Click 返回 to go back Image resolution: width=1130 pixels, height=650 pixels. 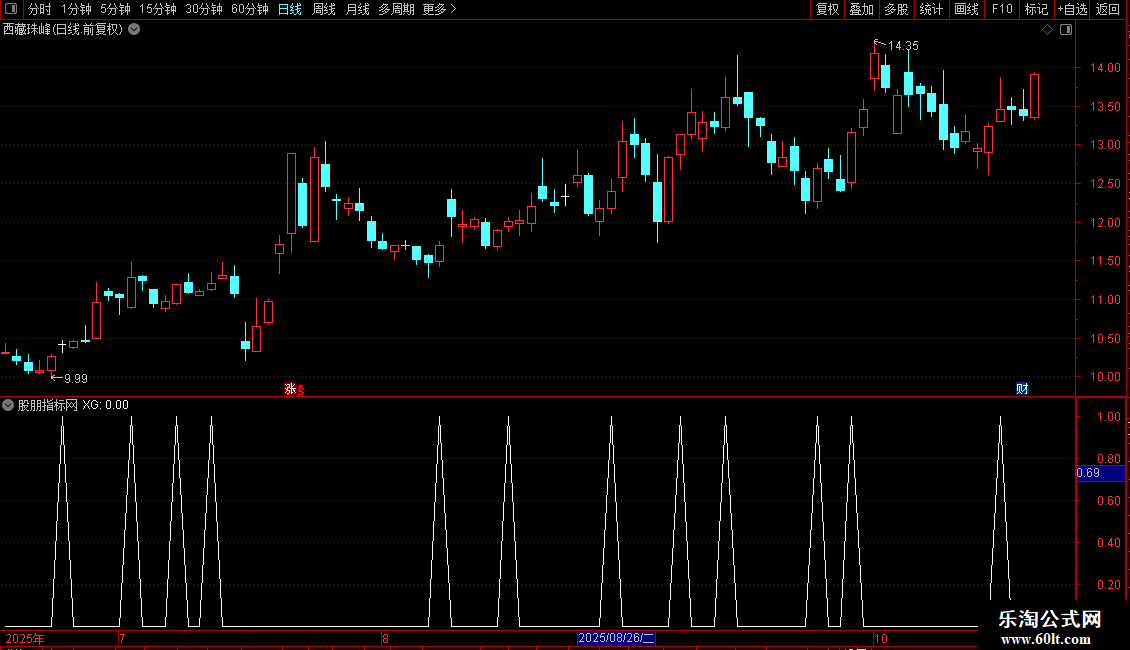click(x=1108, y=9)
